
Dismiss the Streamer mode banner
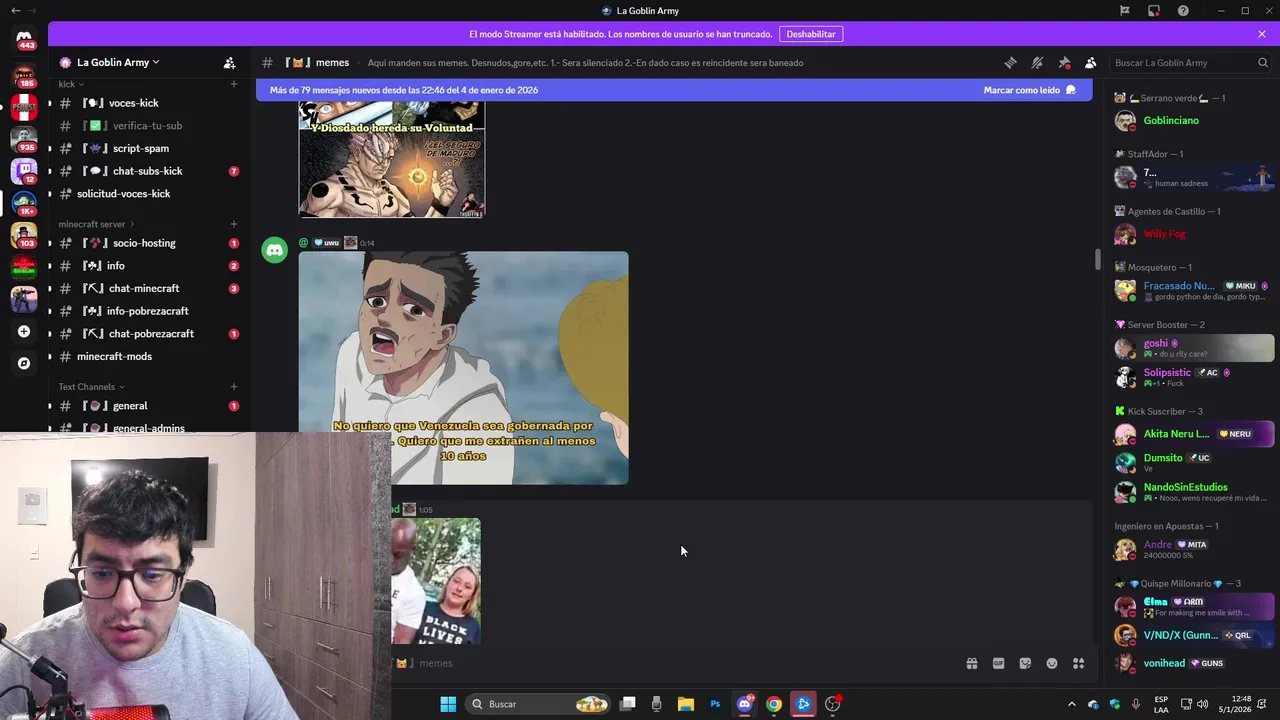tap(1262, 34)
